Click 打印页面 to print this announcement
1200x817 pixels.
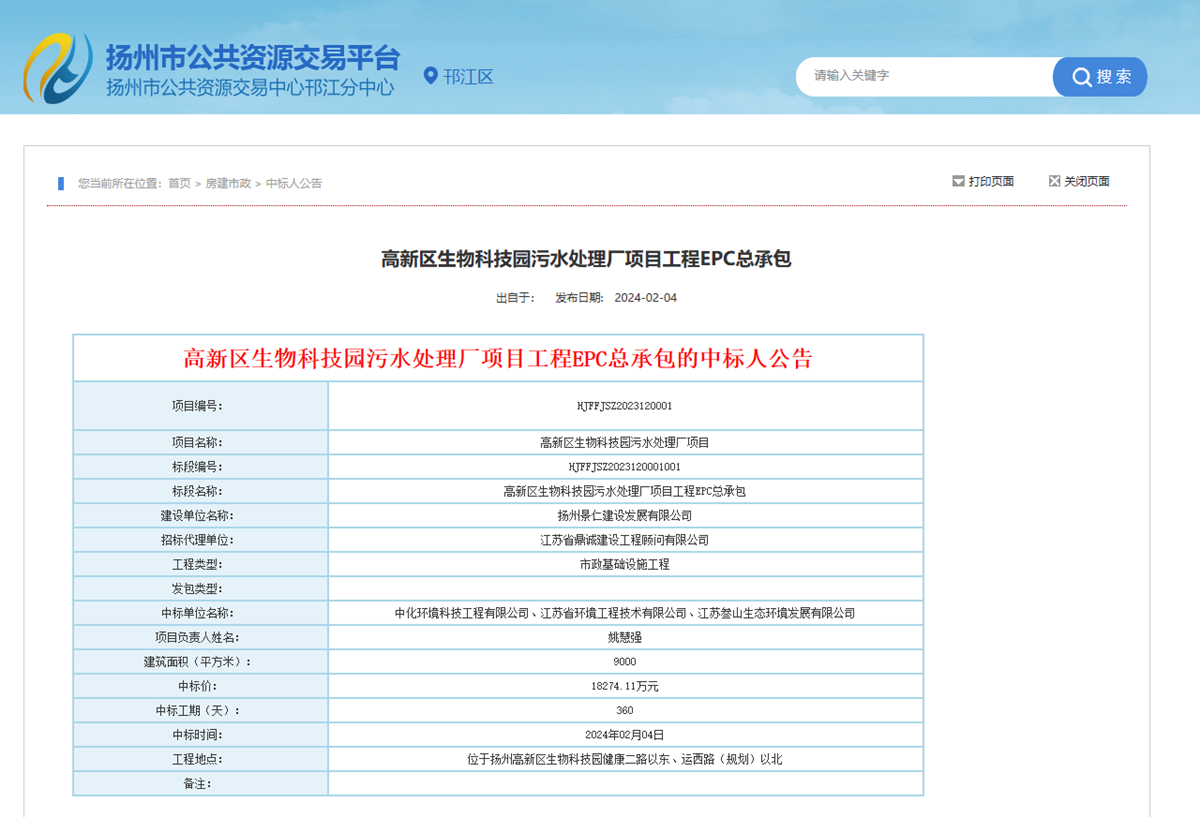coord(990,181)
